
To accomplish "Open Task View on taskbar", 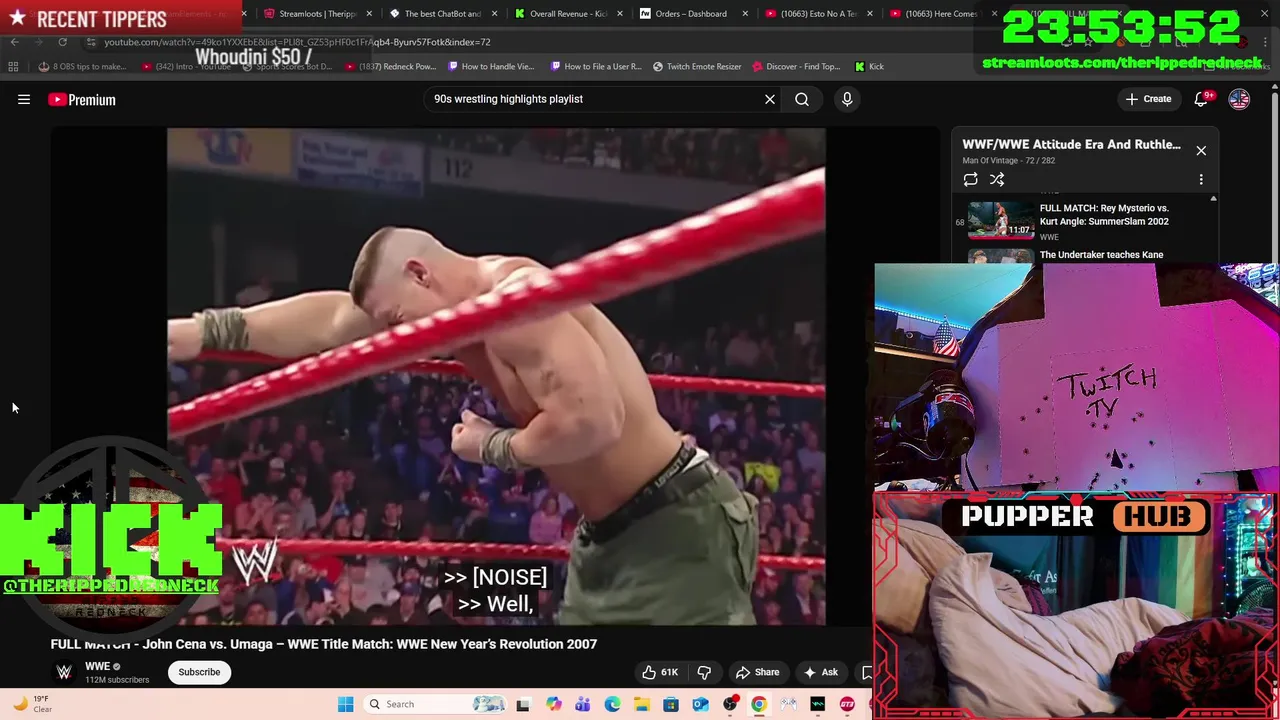I will [x=522, y=704].
